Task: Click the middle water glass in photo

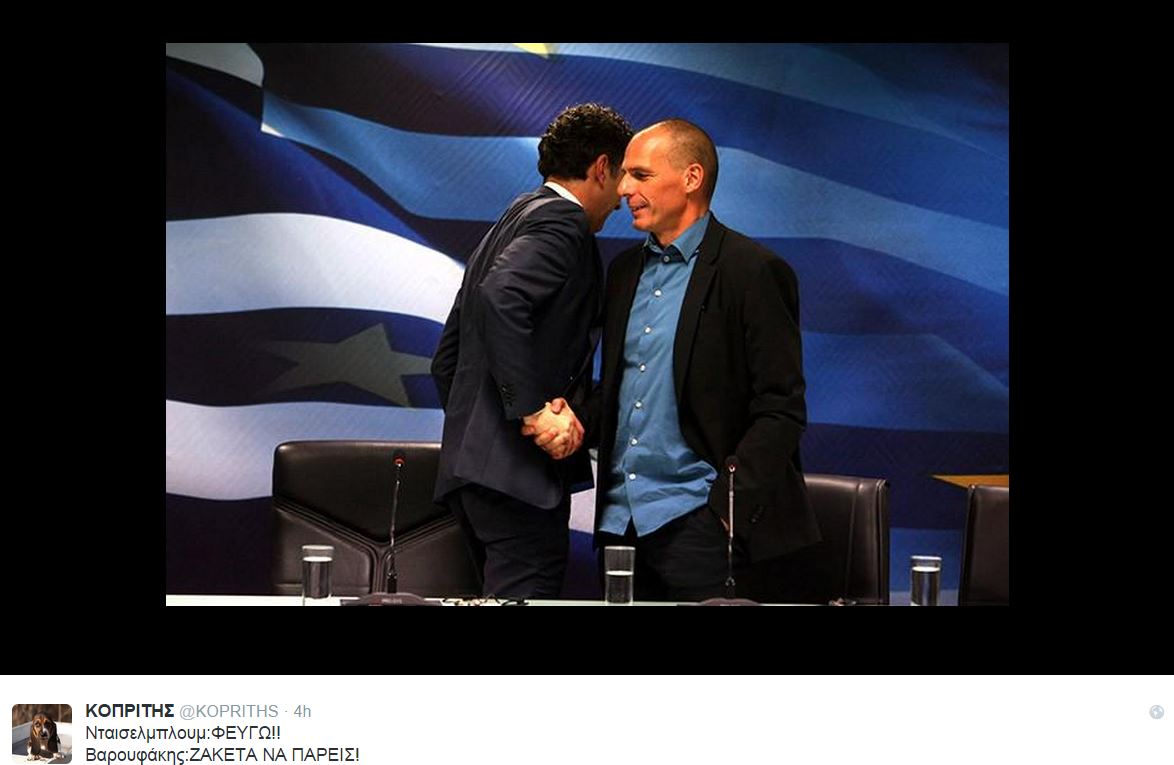Action: [619, 574]
